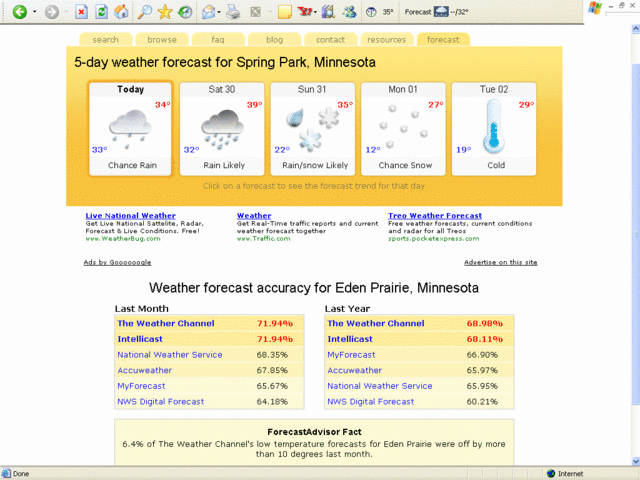Open the Treo Weather Forecast ad link

coord(435,216)
